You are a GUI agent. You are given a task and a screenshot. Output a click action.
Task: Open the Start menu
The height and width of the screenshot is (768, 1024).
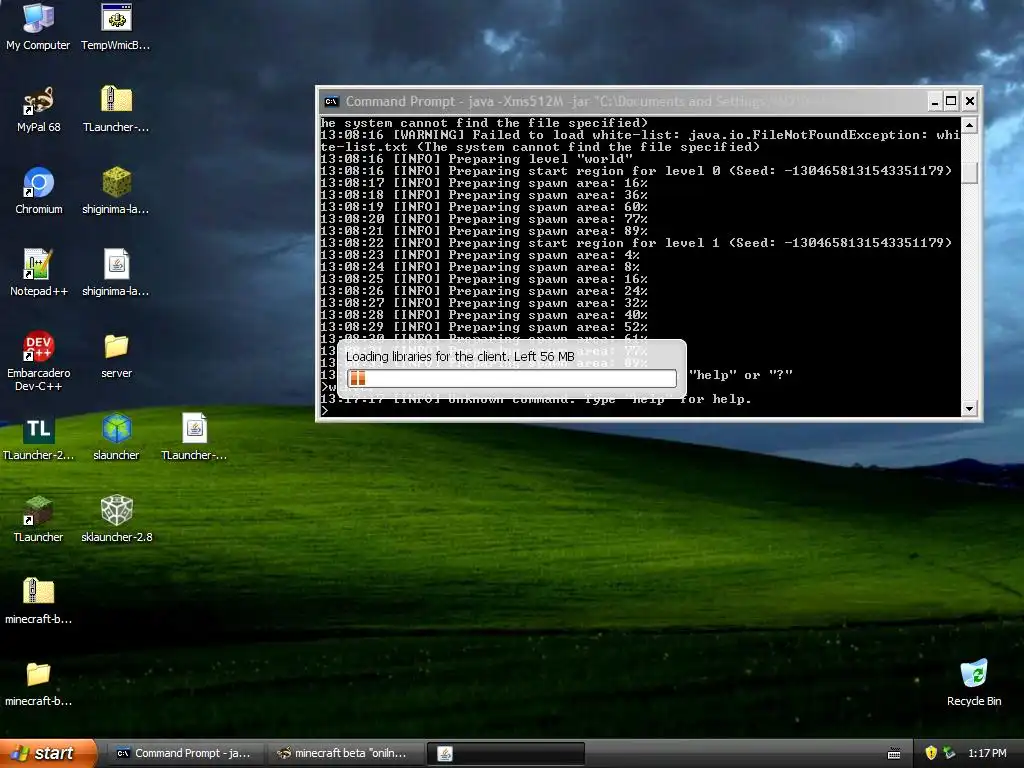48,753
